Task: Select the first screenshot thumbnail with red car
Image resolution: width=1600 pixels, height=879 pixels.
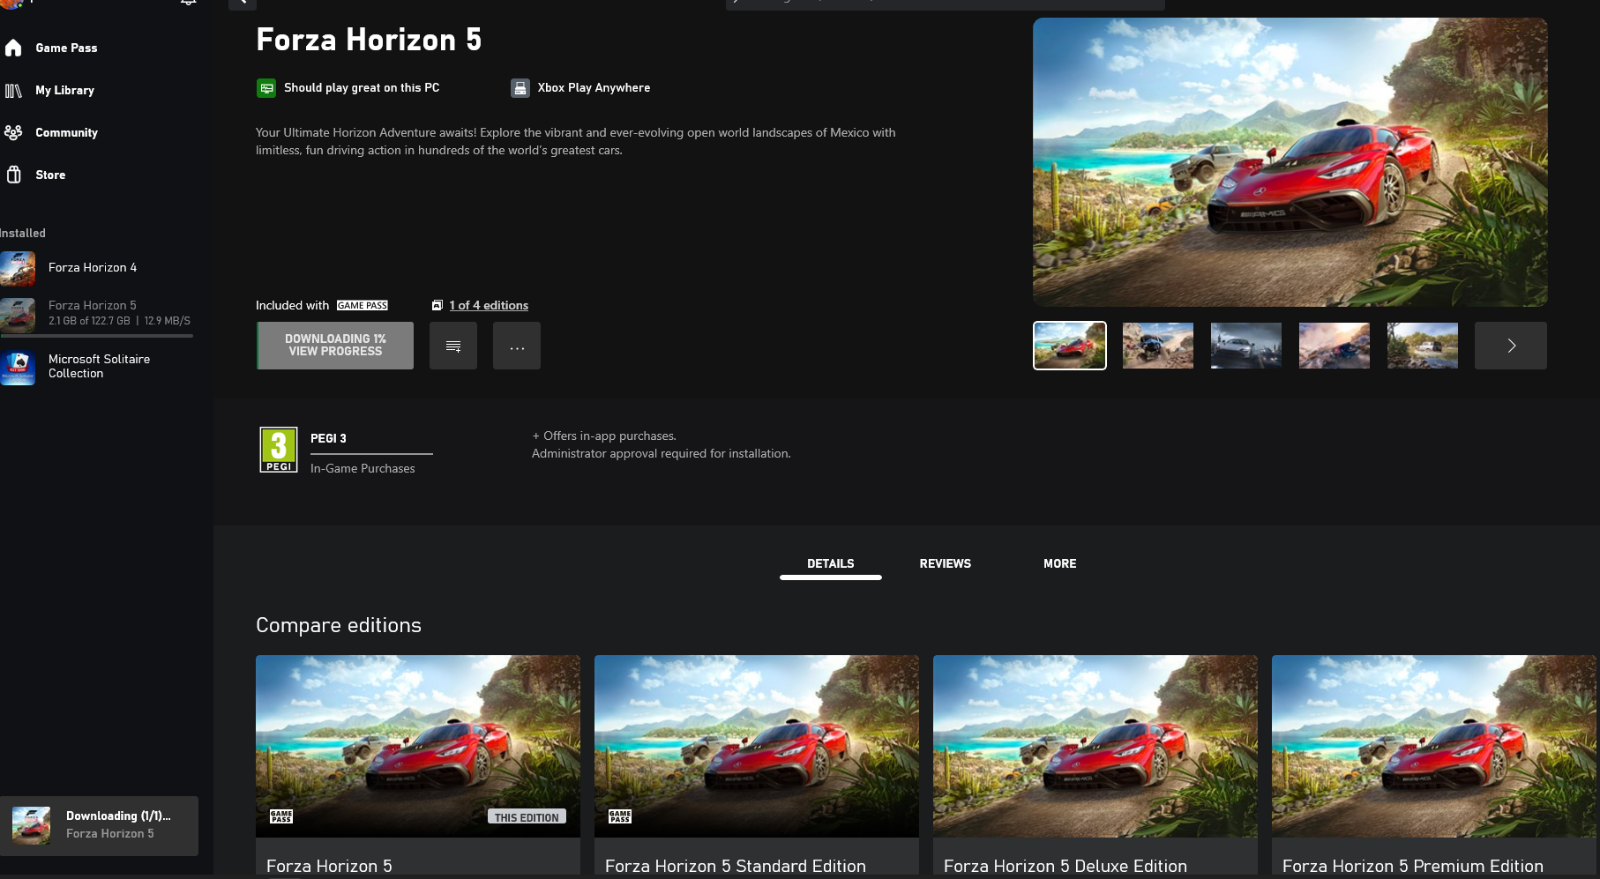Action: [x=1070, y=346]
